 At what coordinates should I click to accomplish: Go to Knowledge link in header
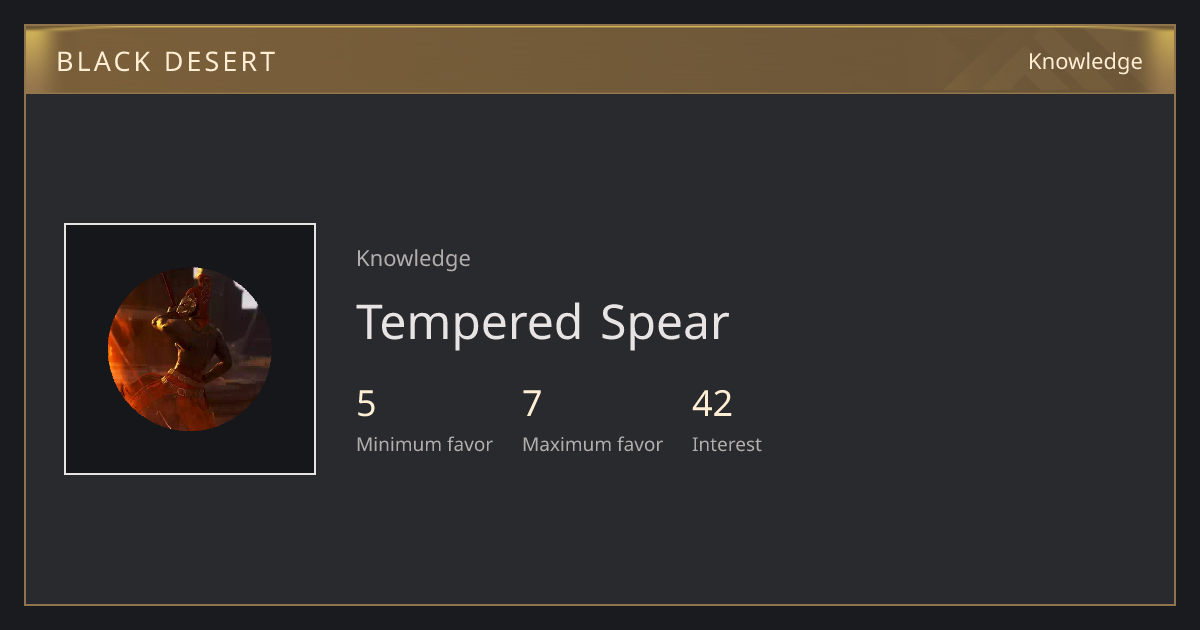1085,62
